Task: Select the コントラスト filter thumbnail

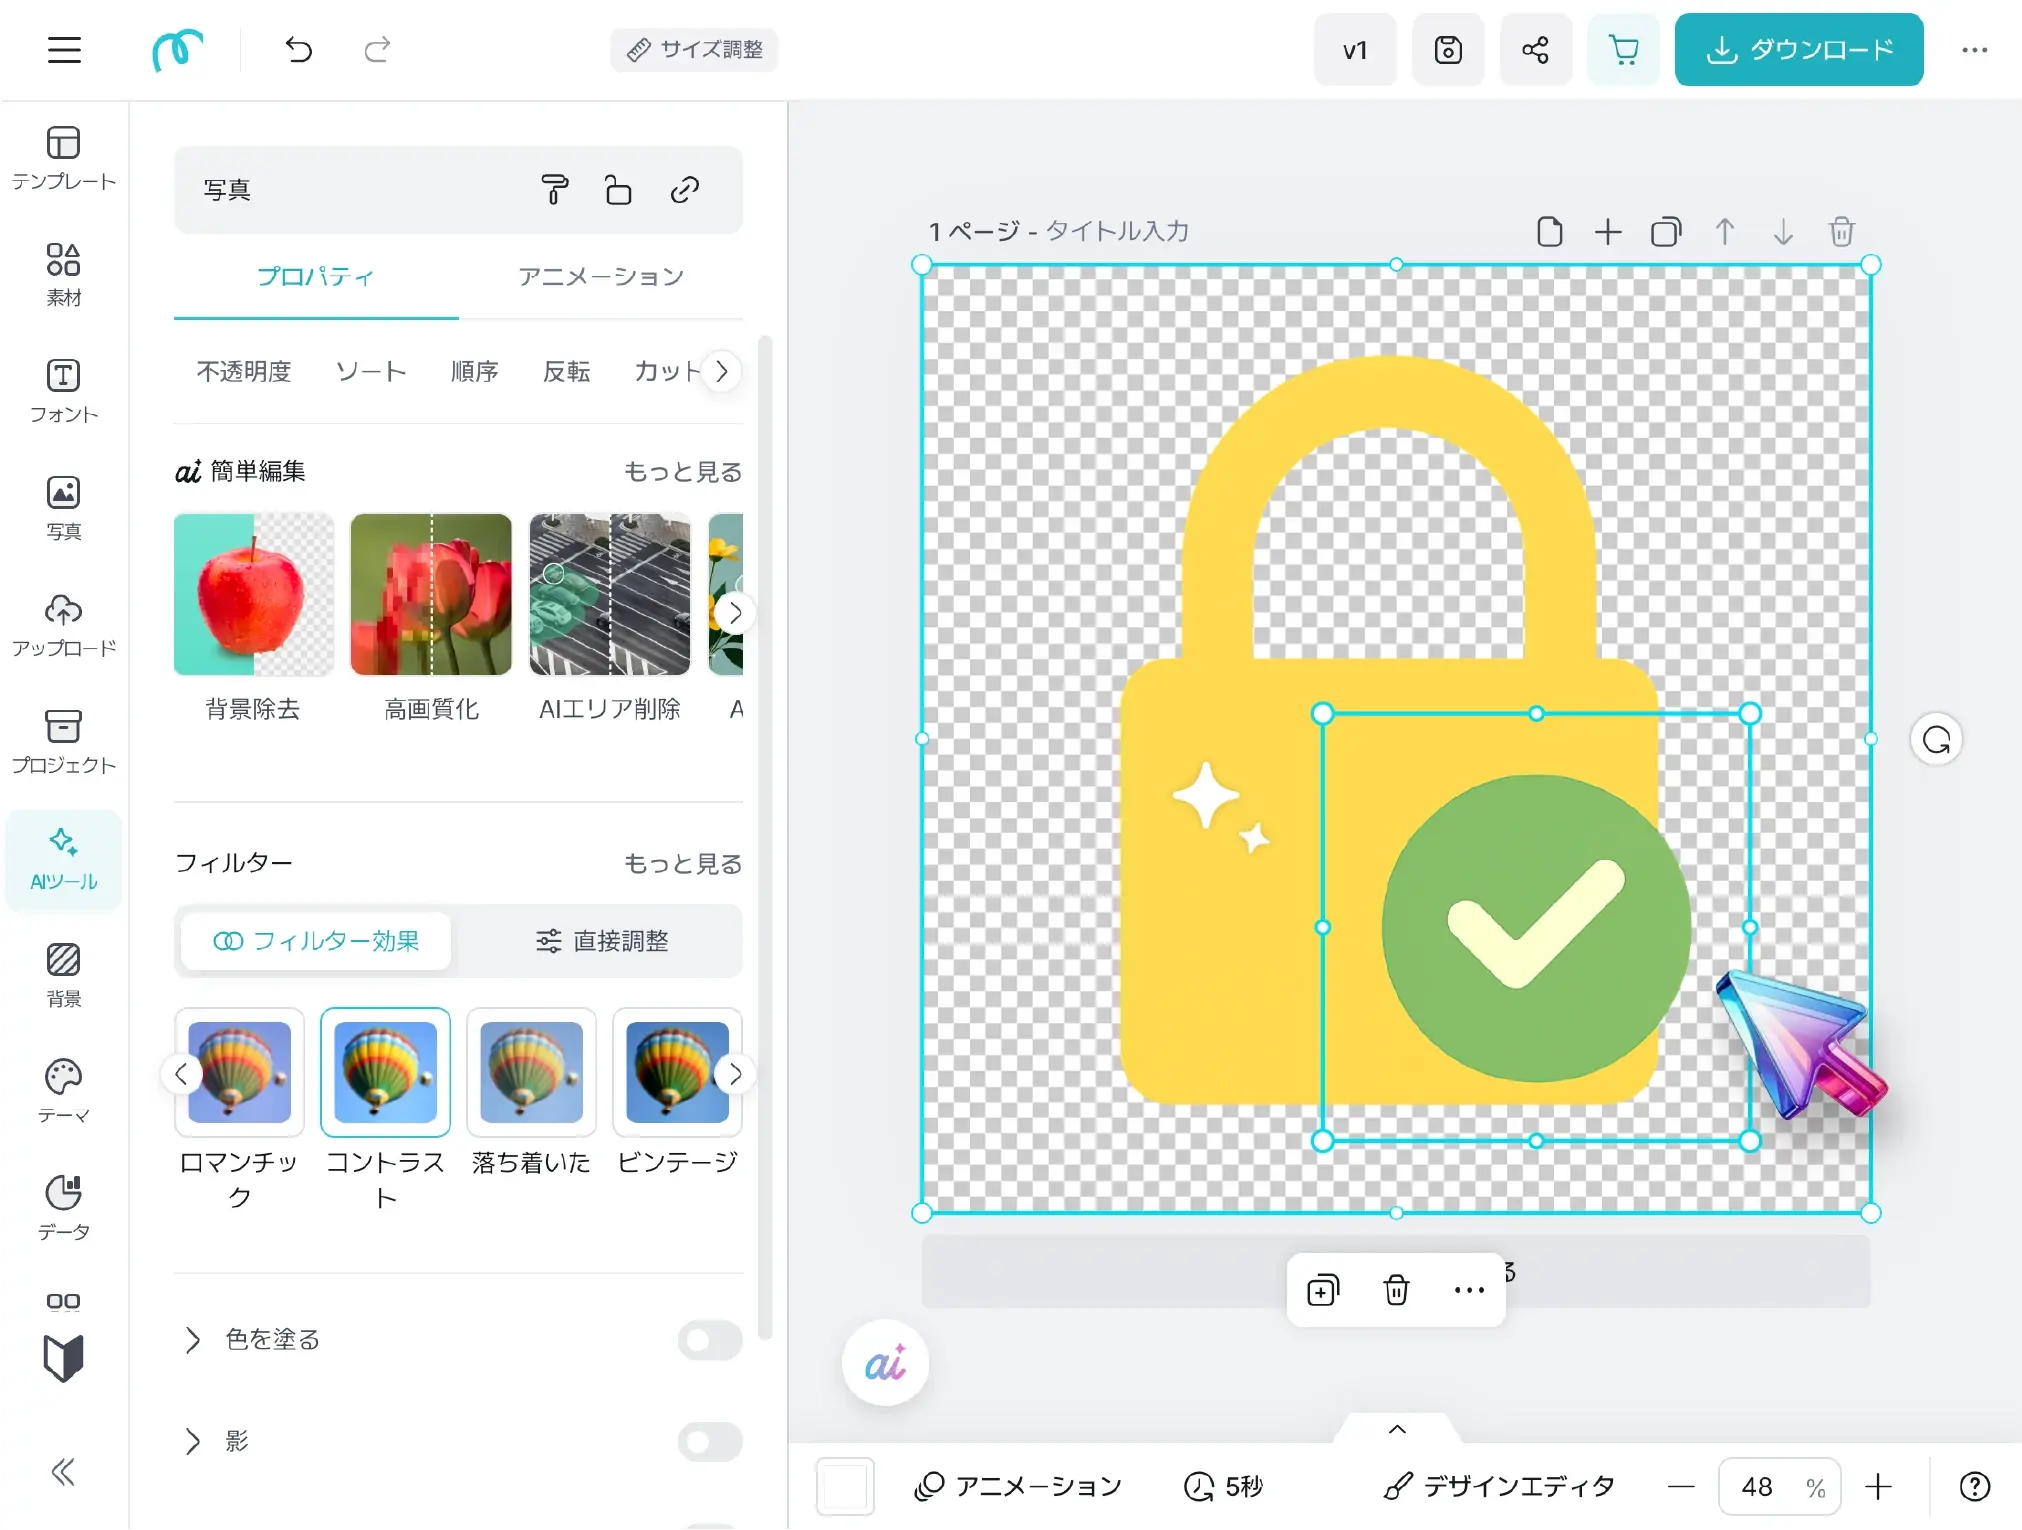Action: click(385, 1073)
